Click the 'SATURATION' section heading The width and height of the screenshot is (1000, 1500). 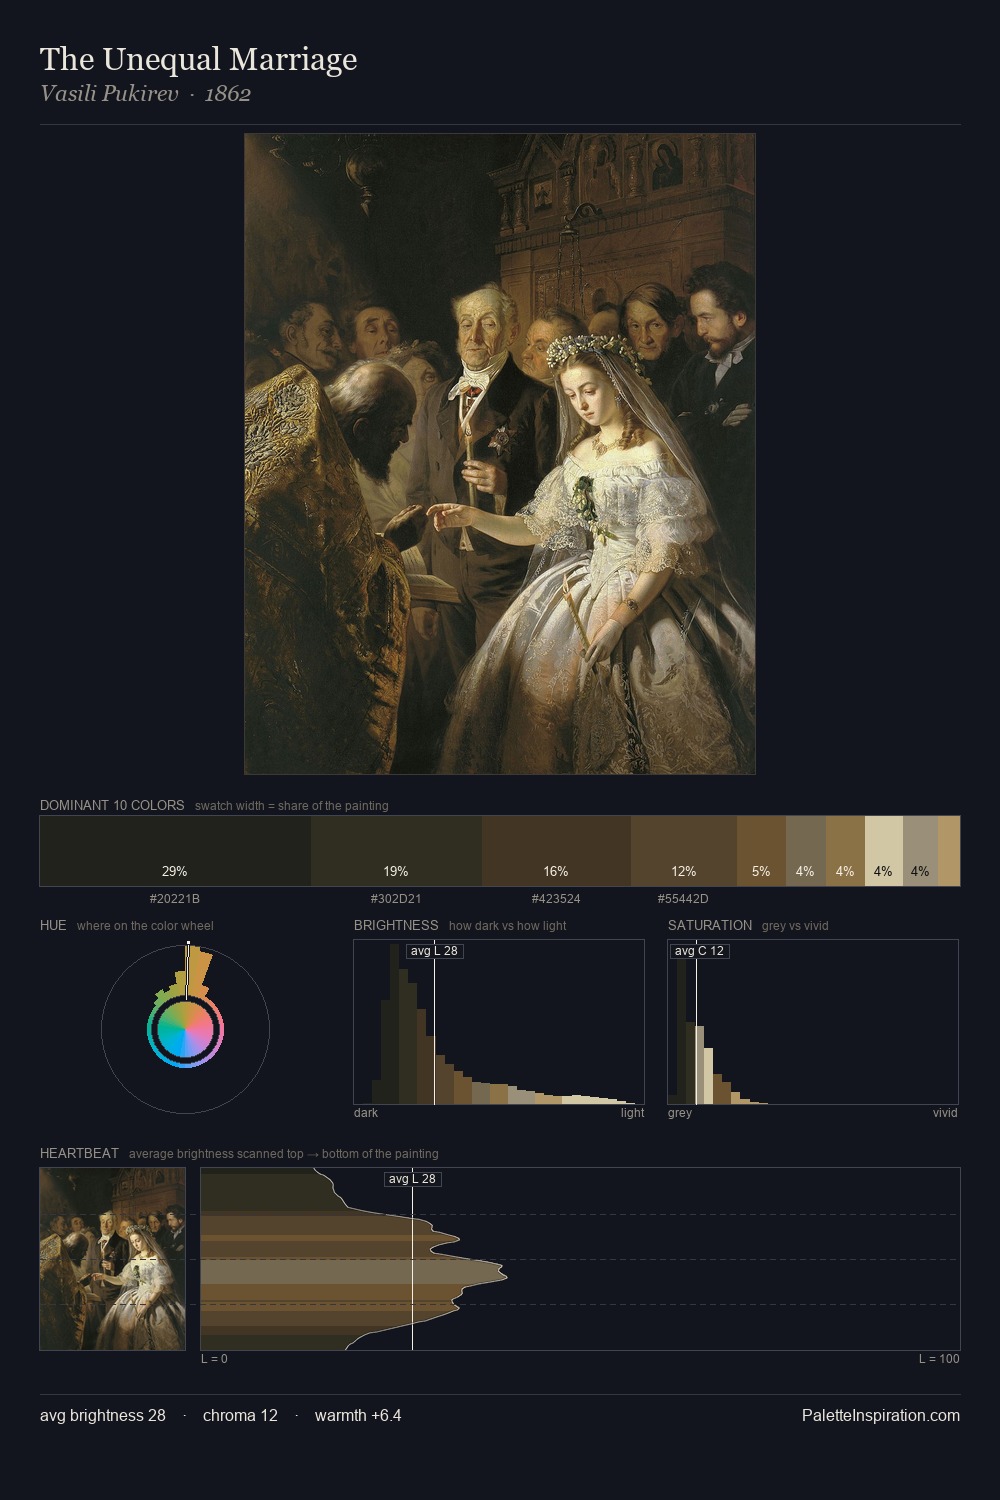tap(710, 925)
